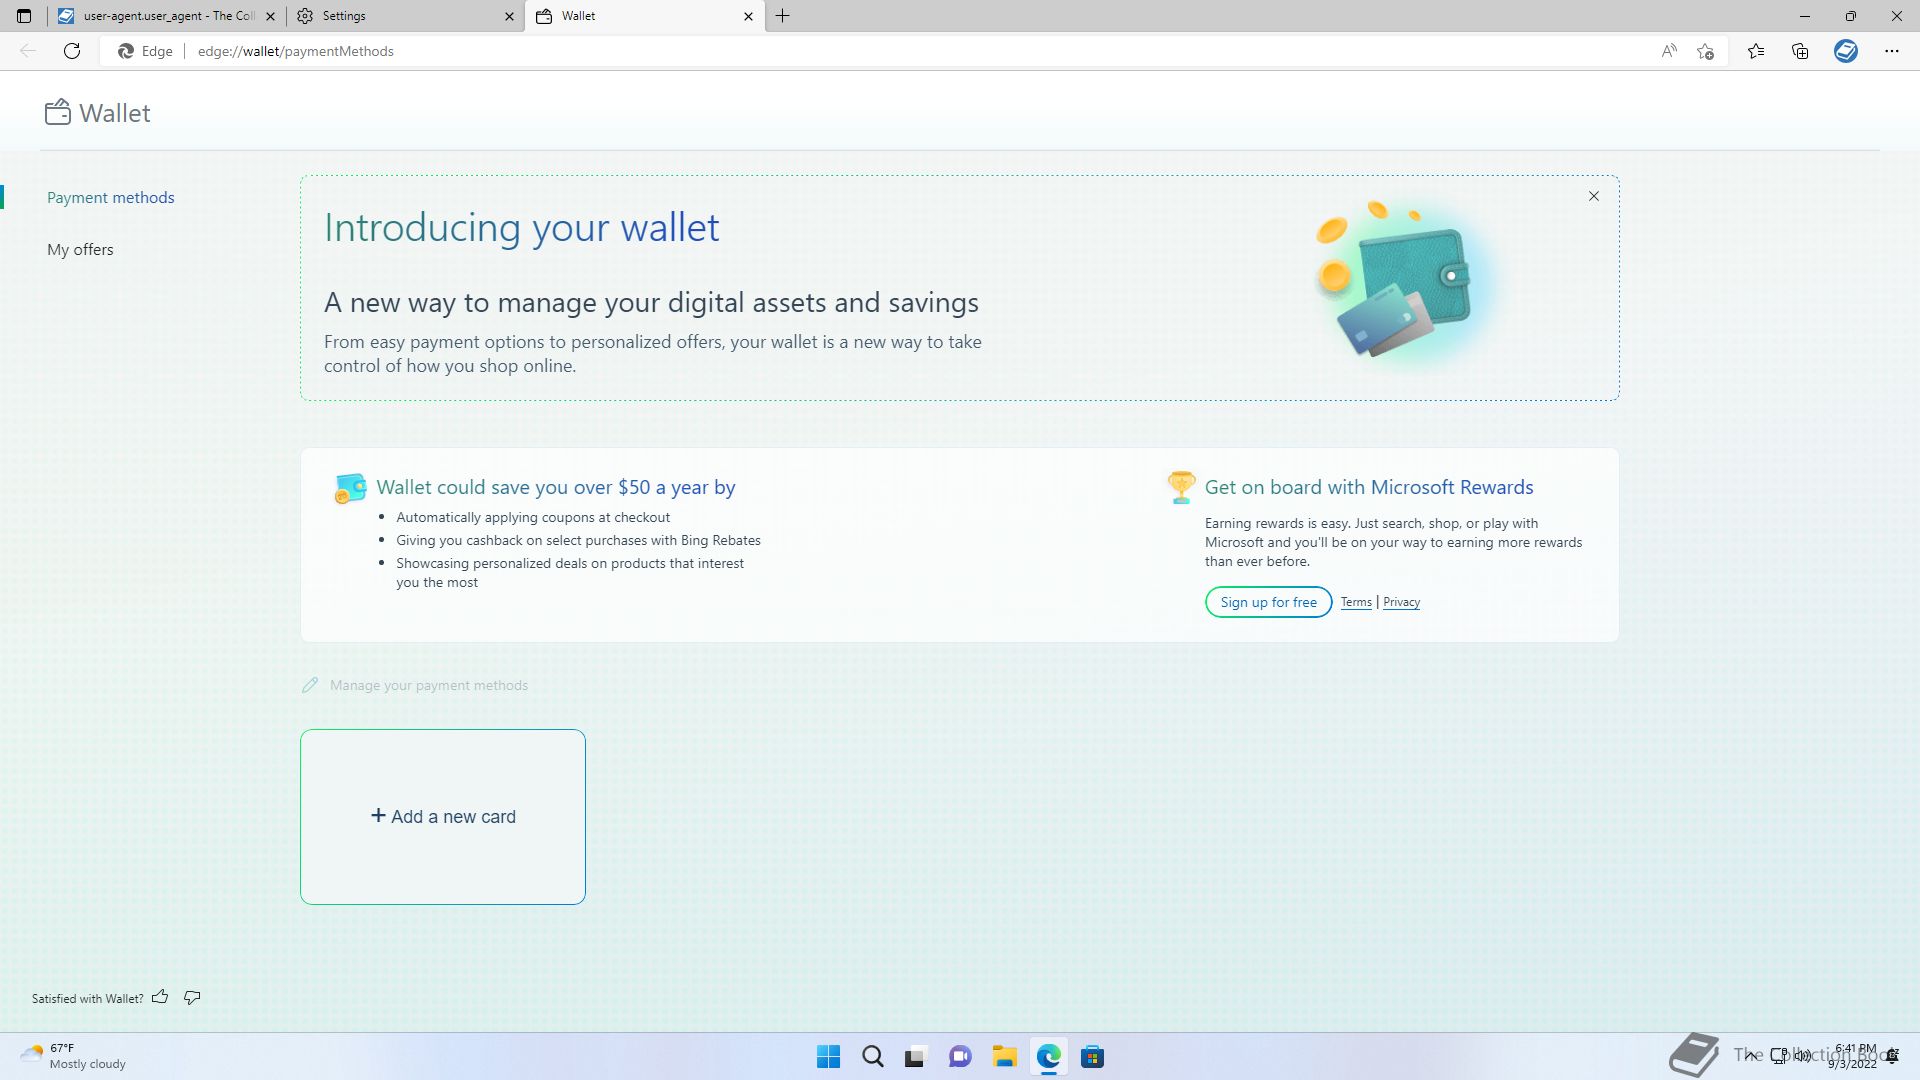Click the thumbs up feedback icon
Image resolution: width=1920 pixels, height=1080 pixels.
[160, 997]
